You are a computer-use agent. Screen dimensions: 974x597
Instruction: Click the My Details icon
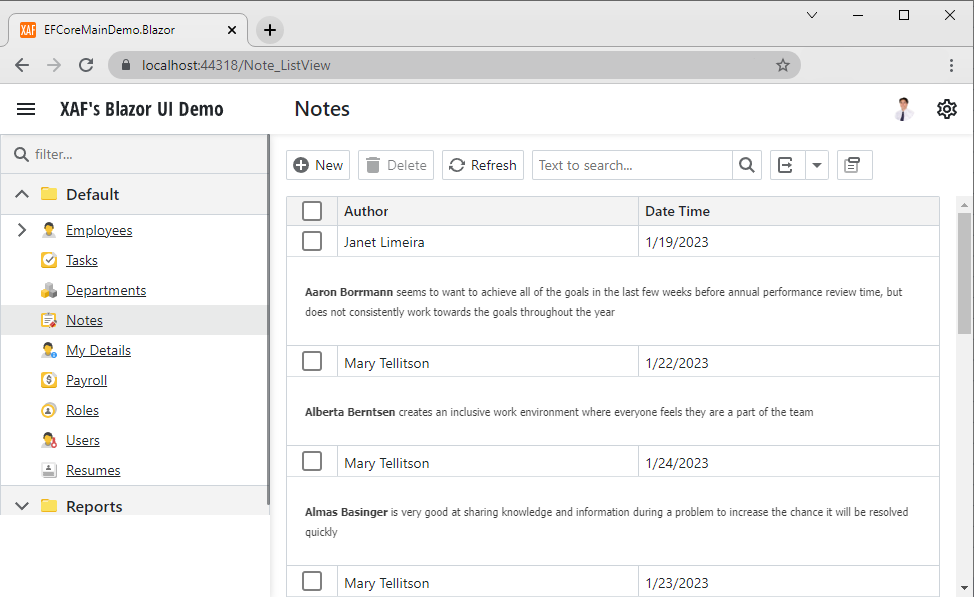(49, 350)
